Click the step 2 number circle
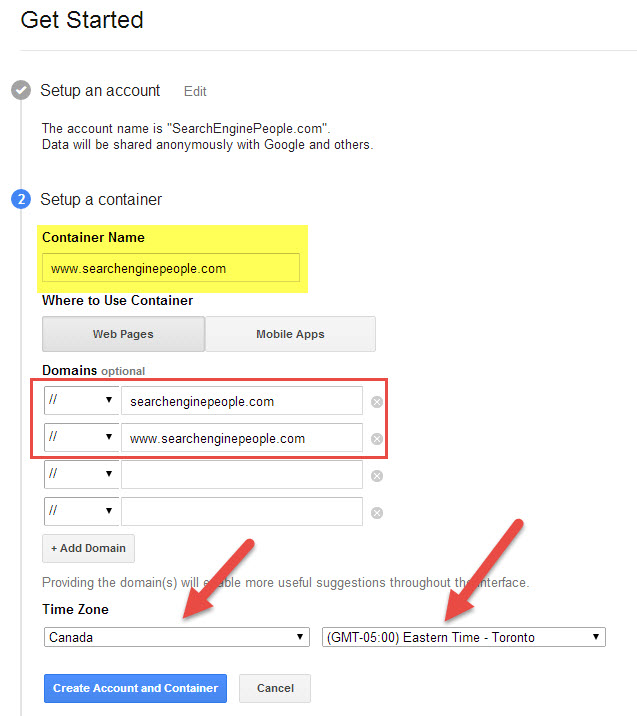 21,199
